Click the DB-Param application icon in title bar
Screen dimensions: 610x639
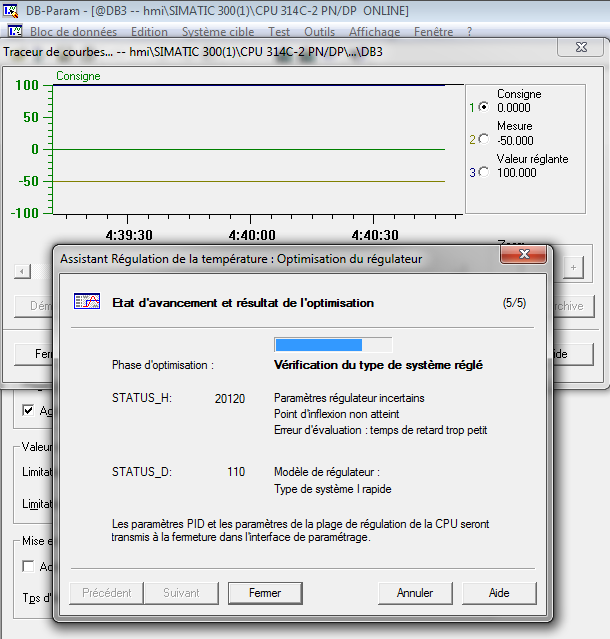pyautogui.click(x=12, y=10)
